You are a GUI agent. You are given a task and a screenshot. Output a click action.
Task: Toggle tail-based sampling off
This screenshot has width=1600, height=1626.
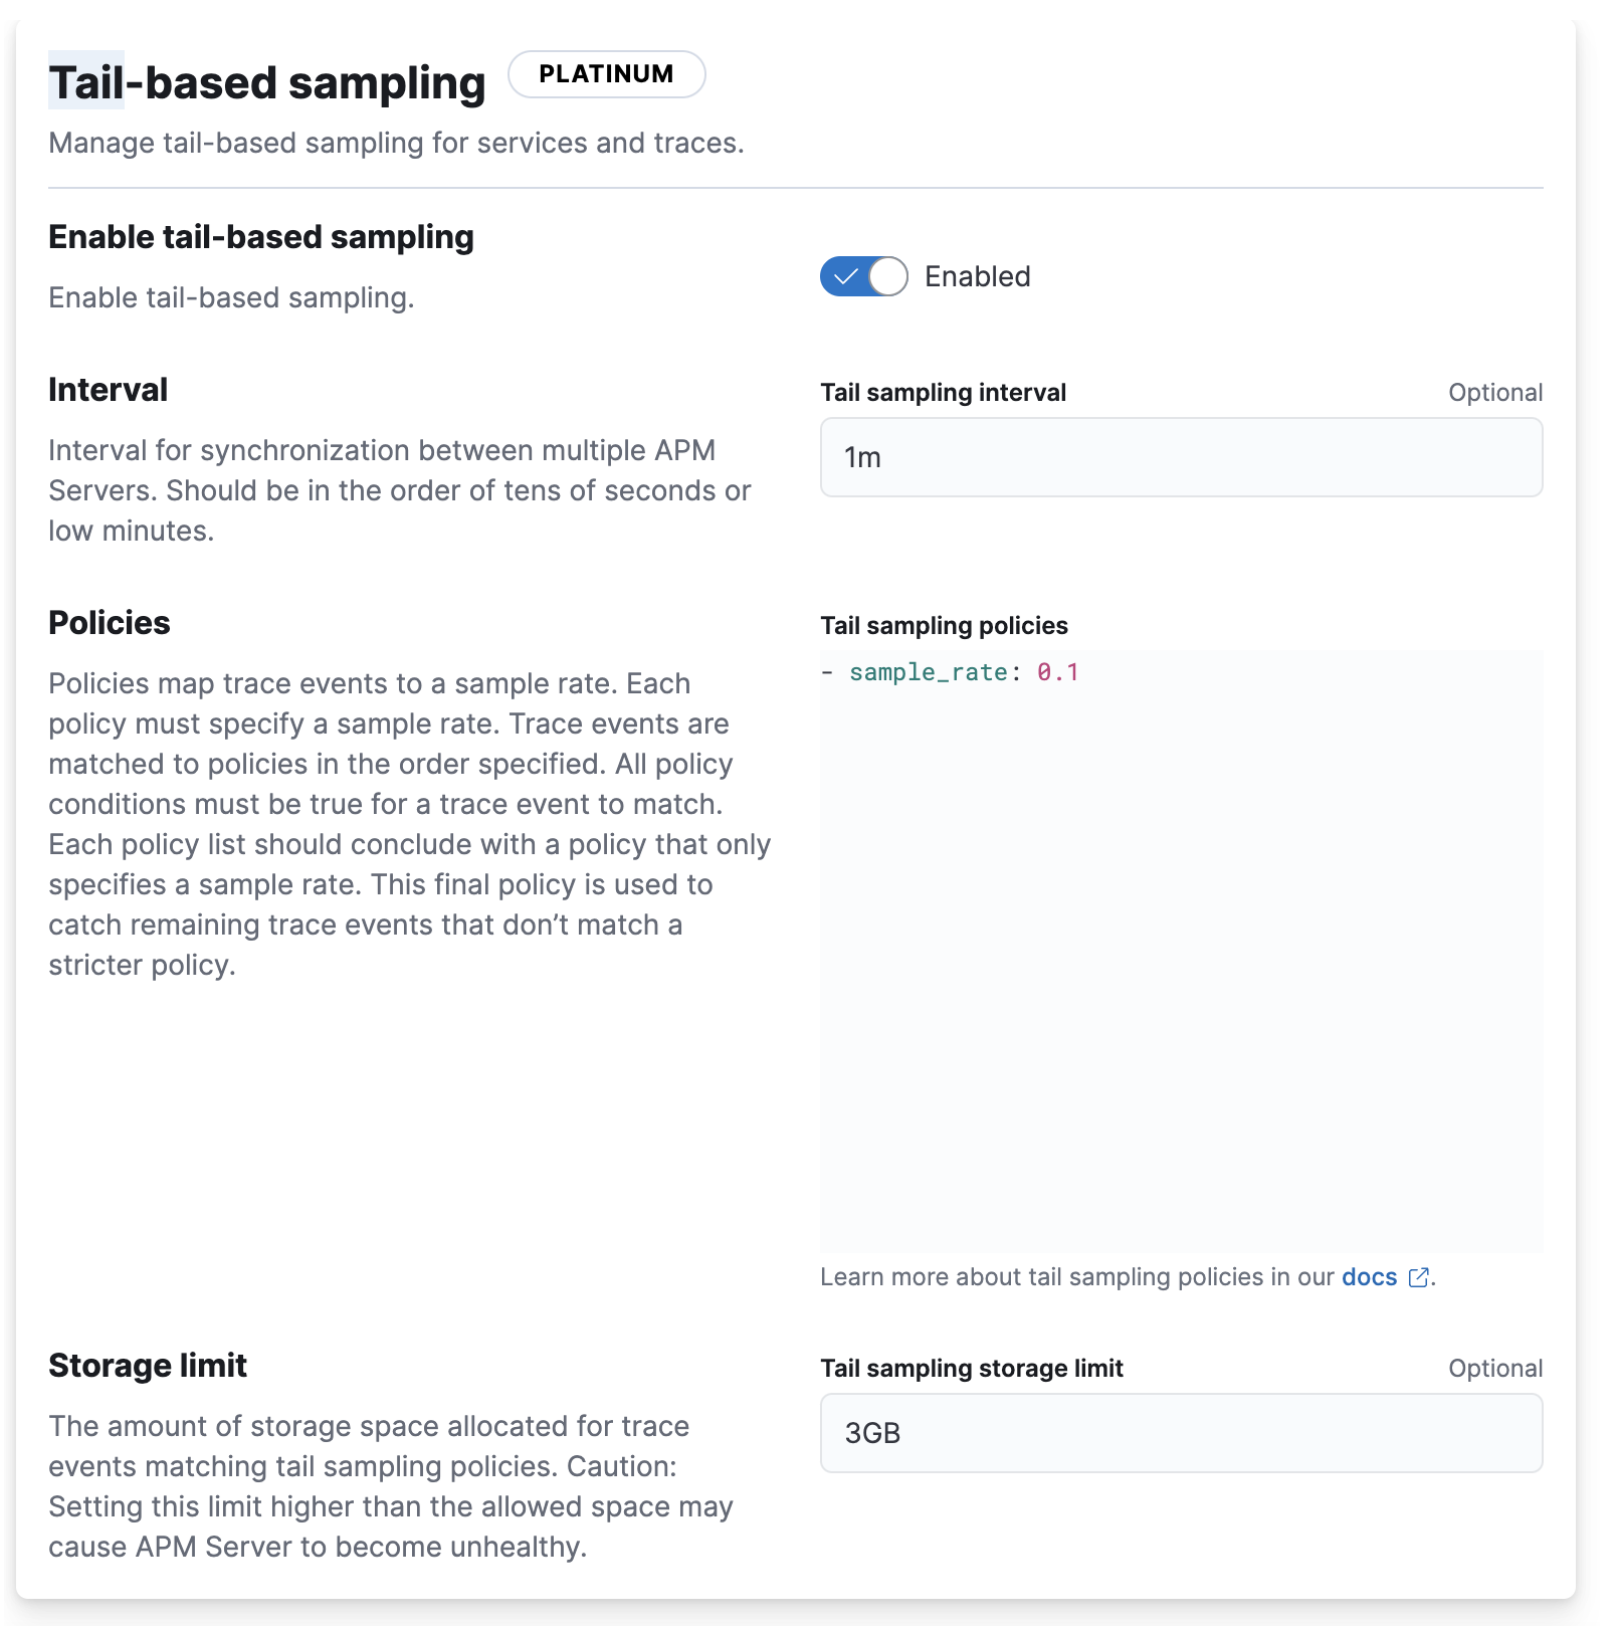tap(864, 277)
